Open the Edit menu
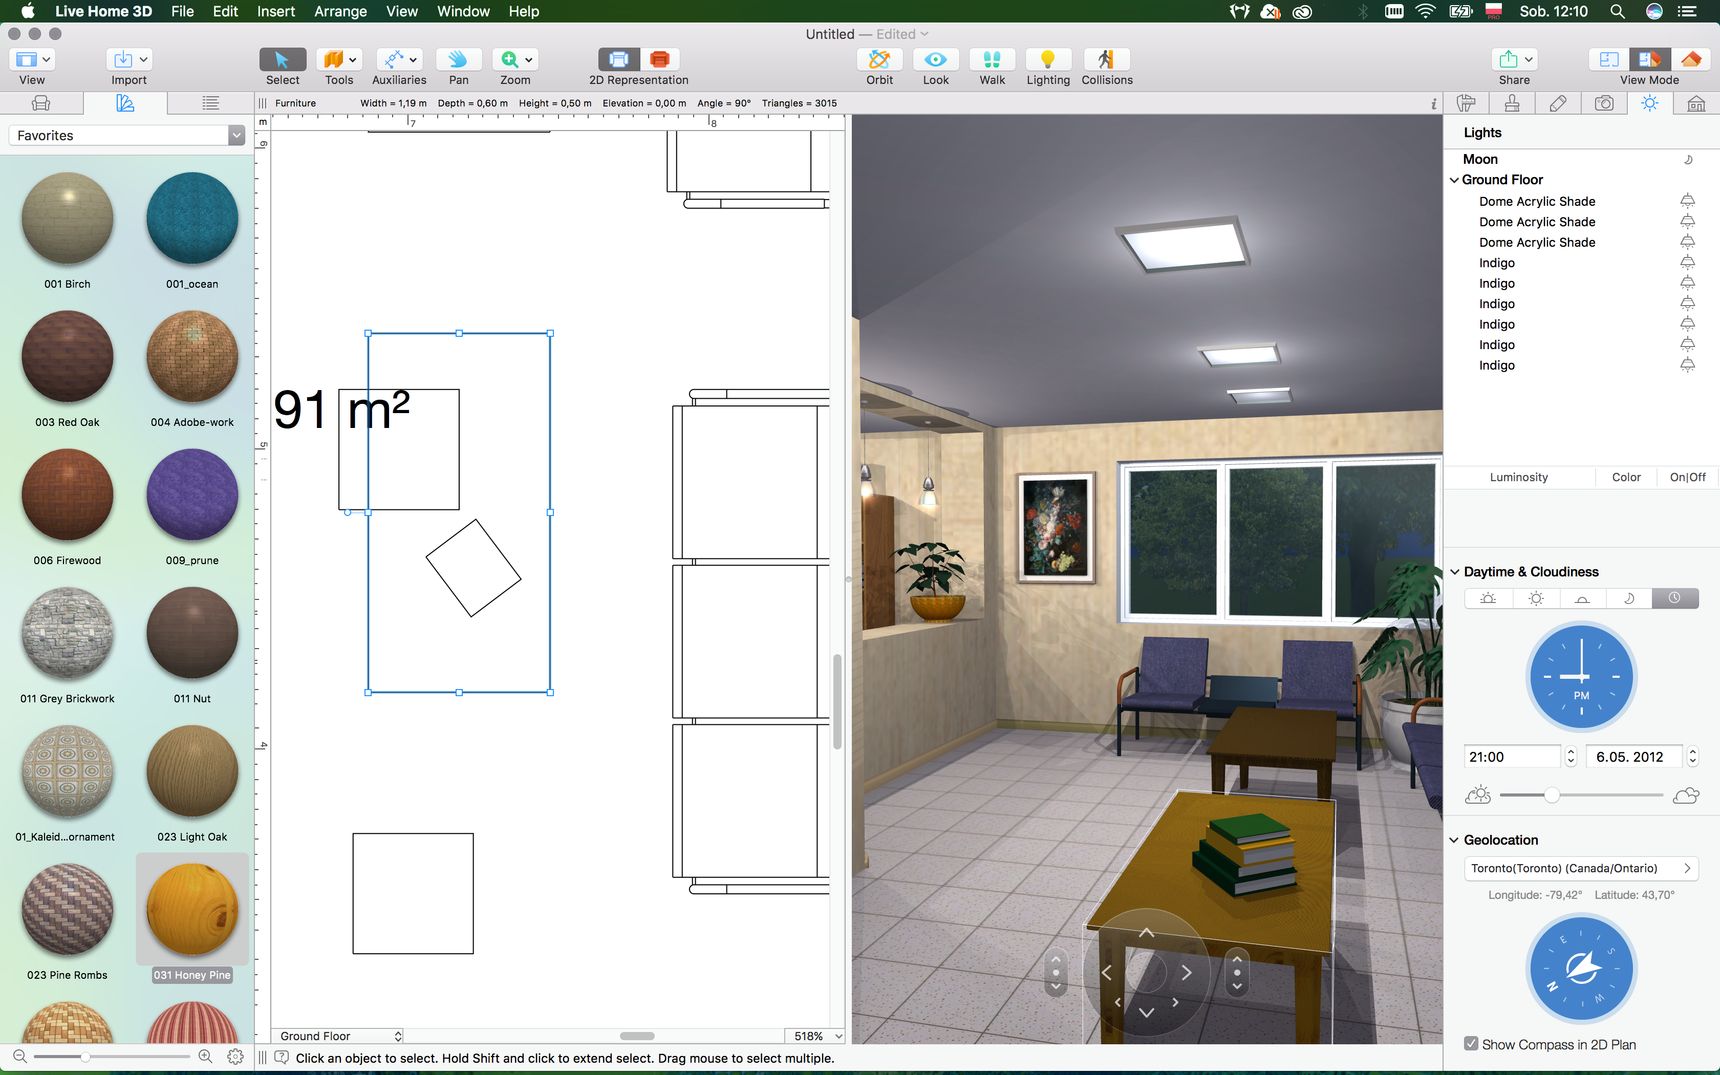The width and height of the screenshot is (1720, 1075). point(225,11)
